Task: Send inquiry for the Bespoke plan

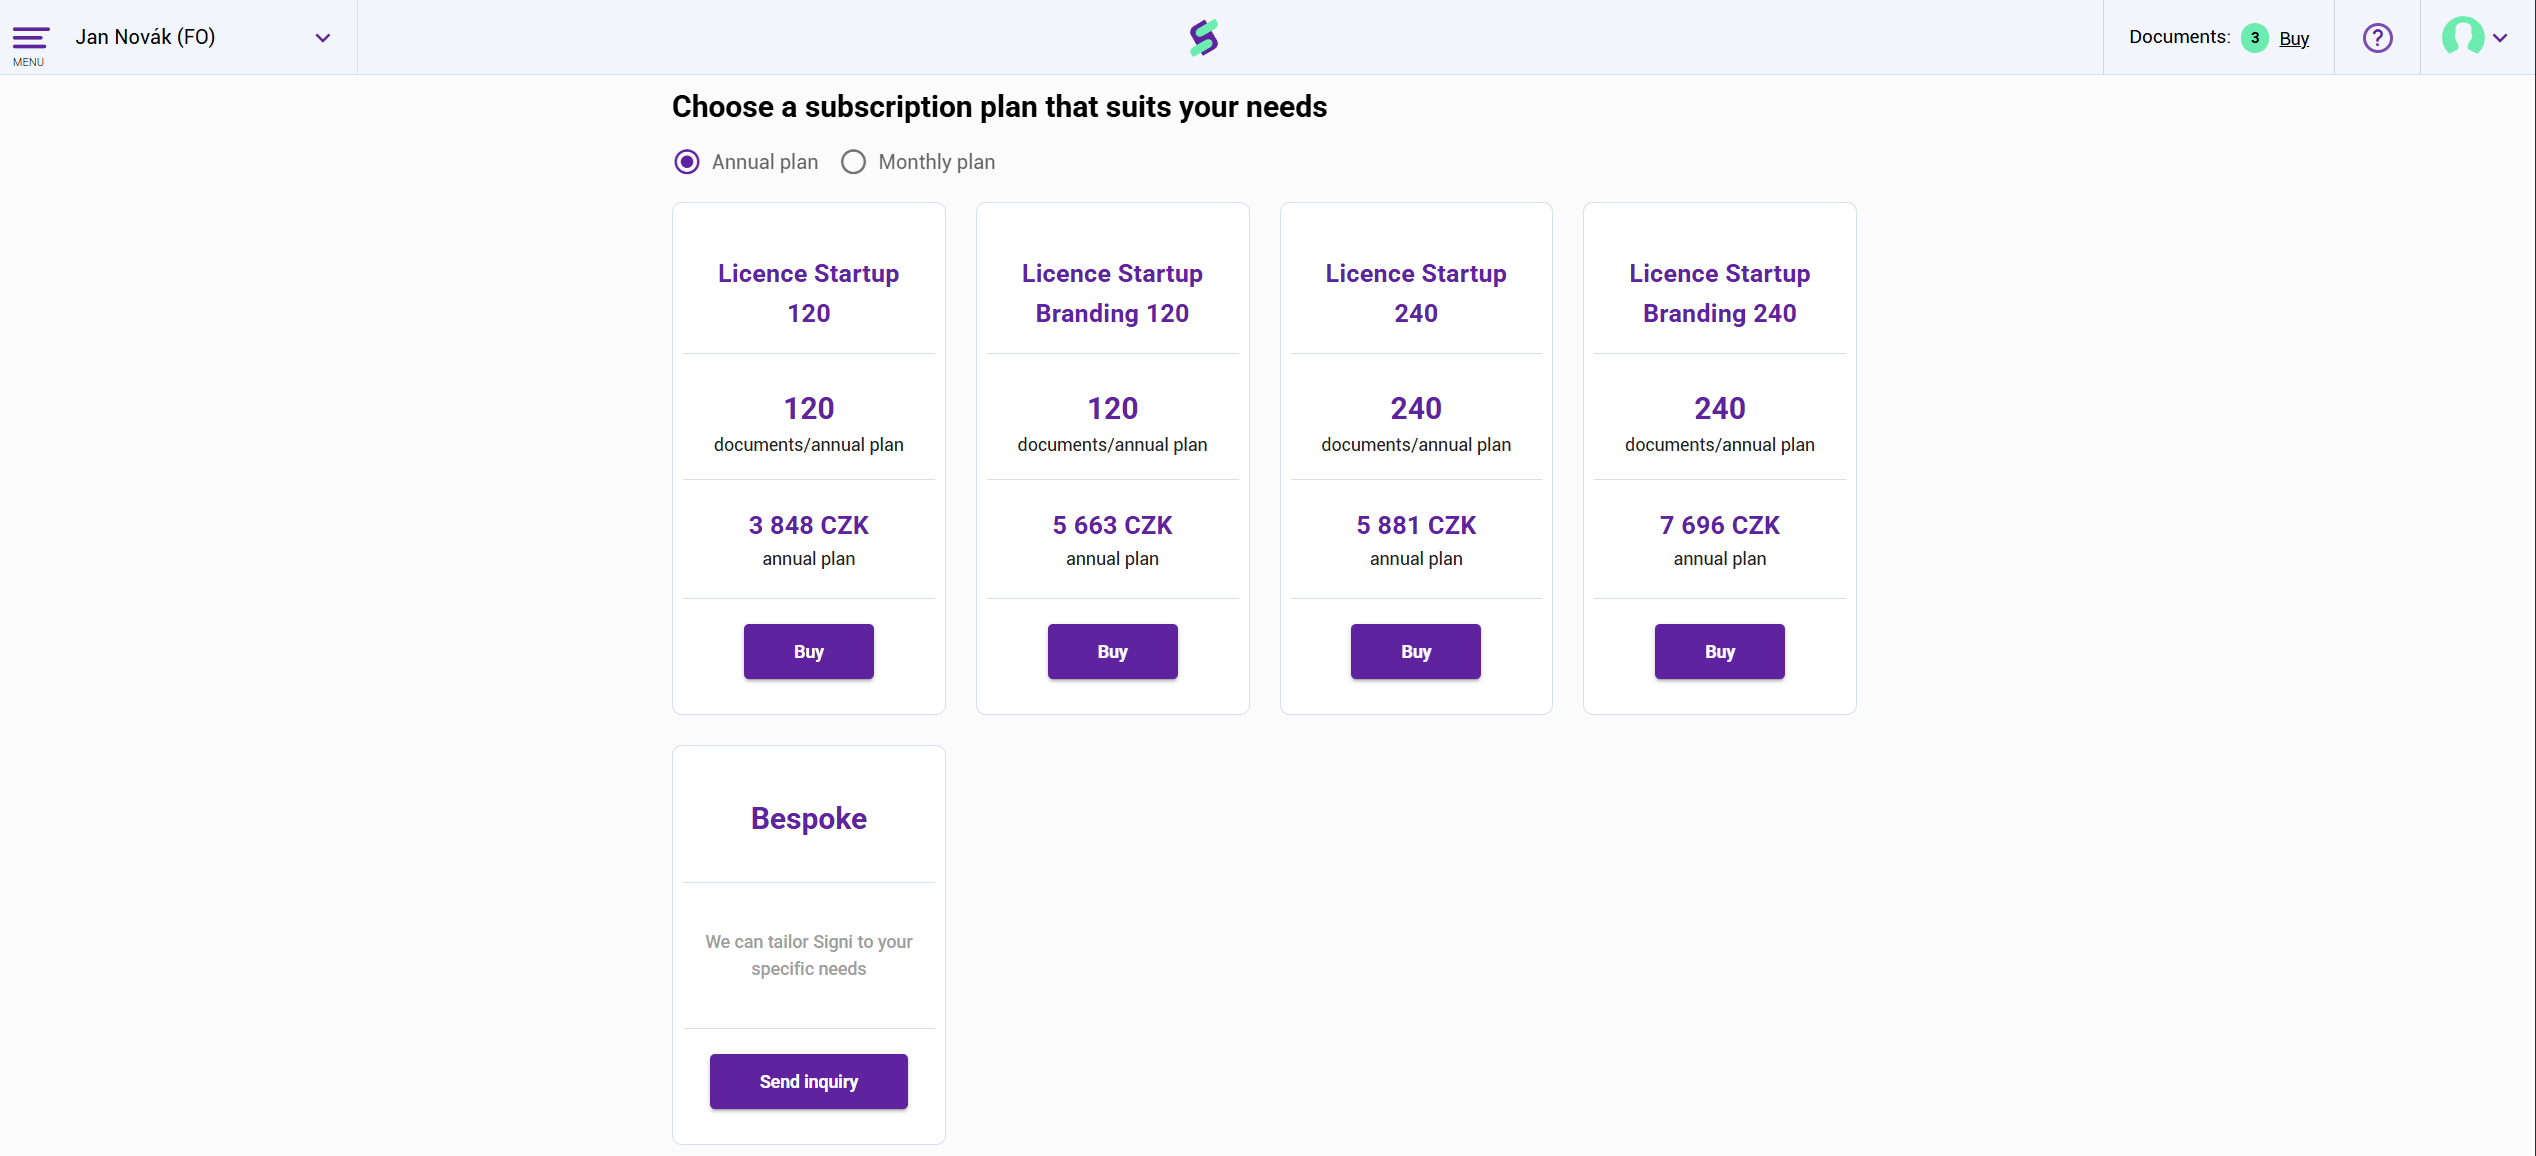Action: (x=808, y=1081)
